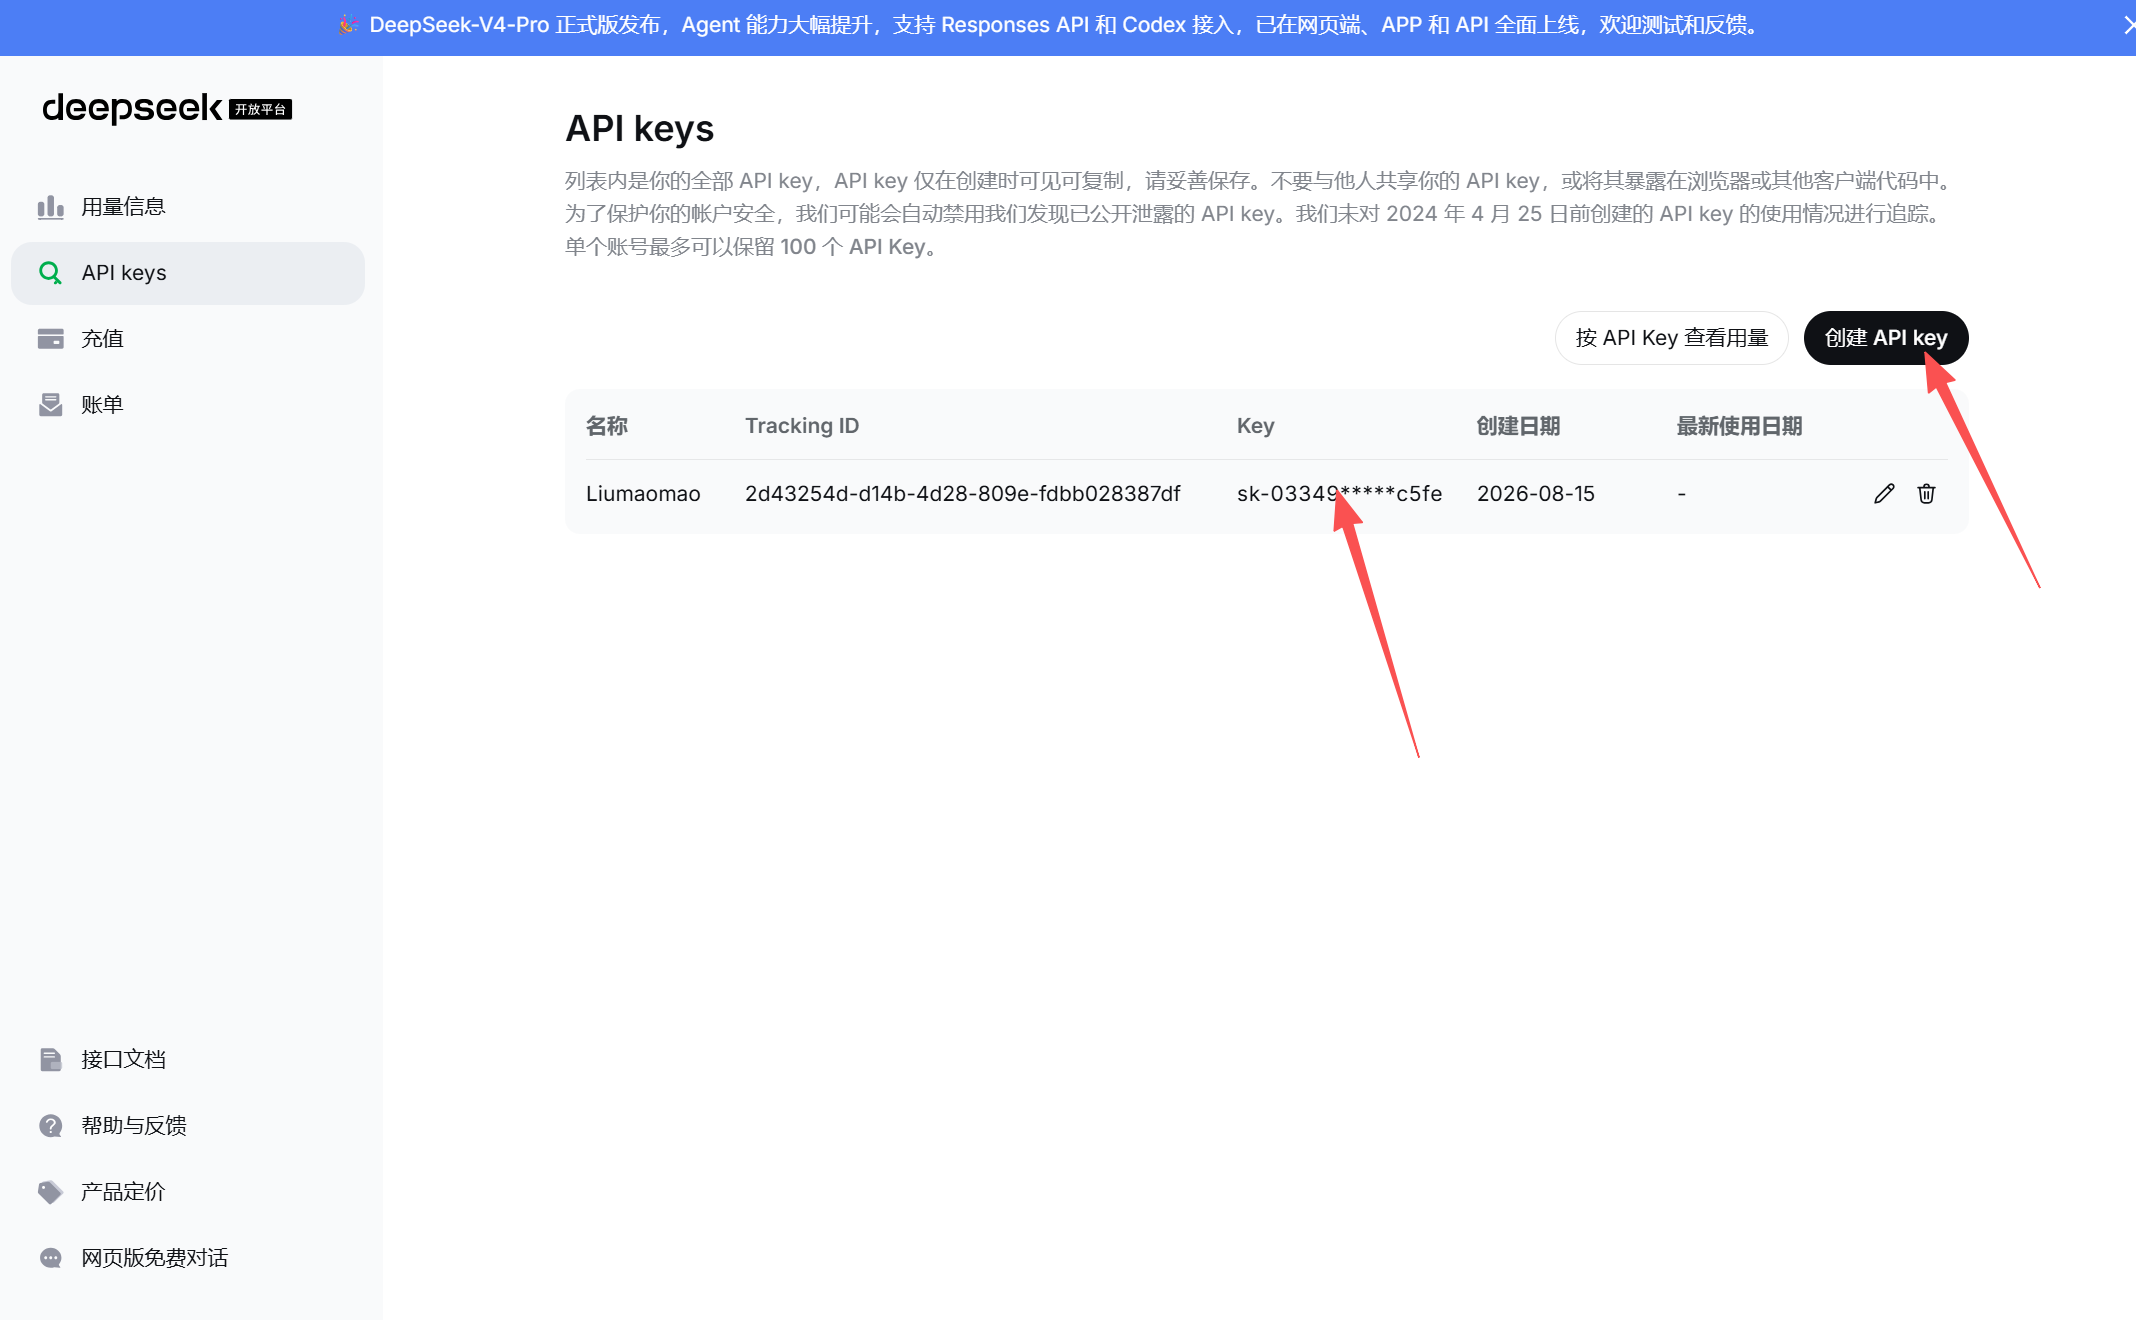Screen dimensions: 2136x1320
Task: Click the key name Liumaomao
Action: pyautogui.click(x=643, y=494)
